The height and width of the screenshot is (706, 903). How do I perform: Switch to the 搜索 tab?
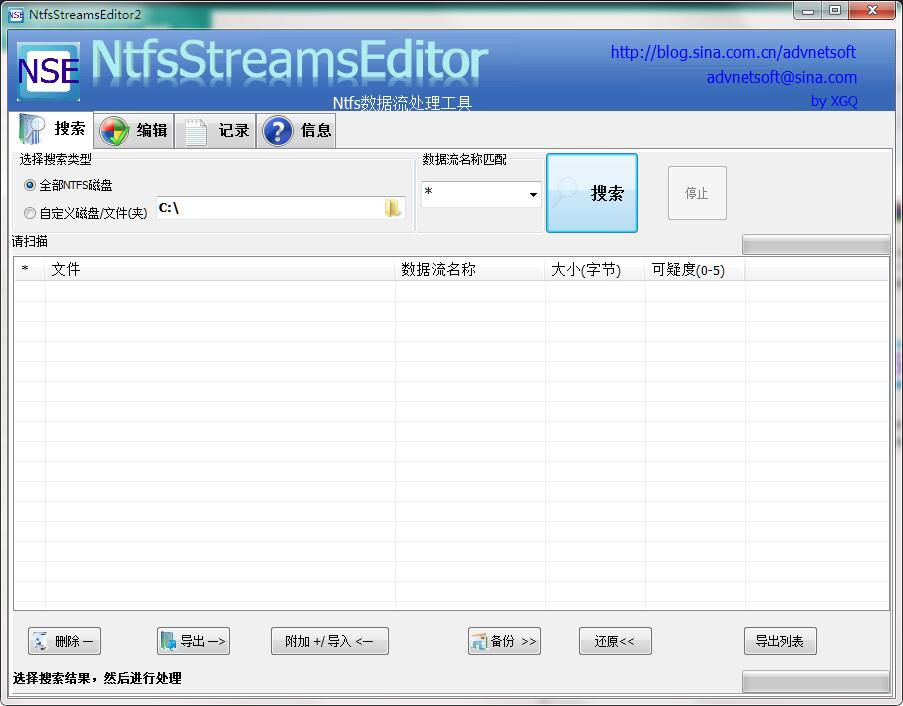[x=52, y=129]
